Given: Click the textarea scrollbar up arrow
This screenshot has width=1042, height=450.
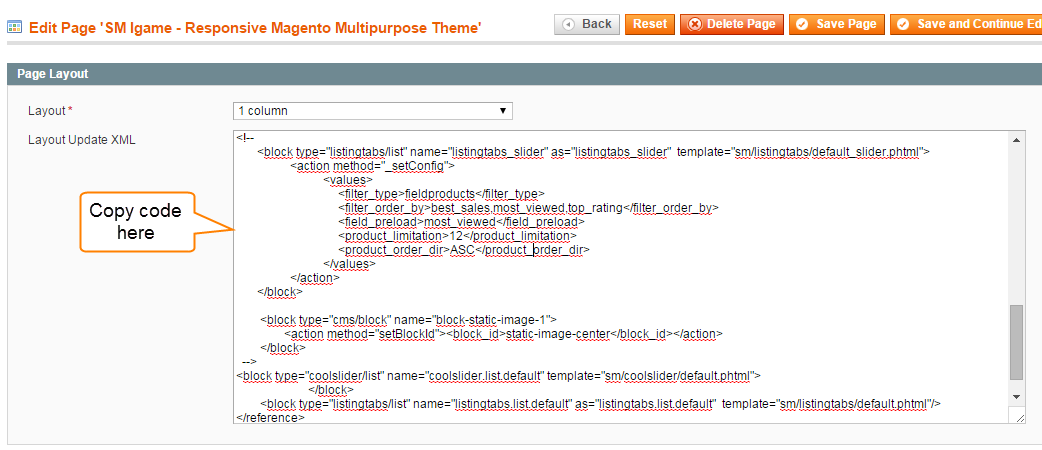Looking at the screenshot, I should pos(1017,140).
